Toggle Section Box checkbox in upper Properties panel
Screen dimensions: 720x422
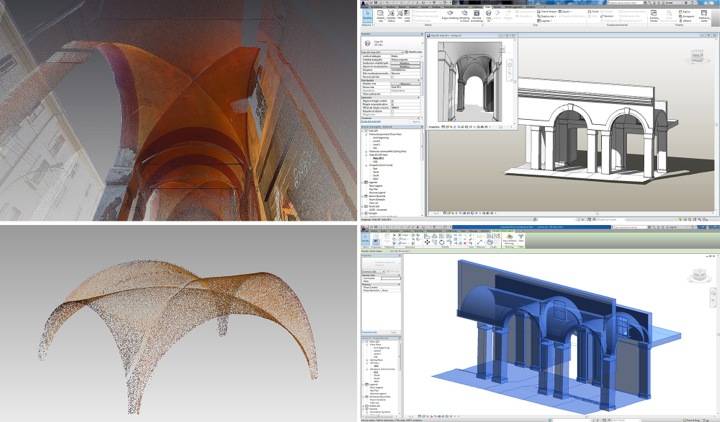click(x=393, y=111)
